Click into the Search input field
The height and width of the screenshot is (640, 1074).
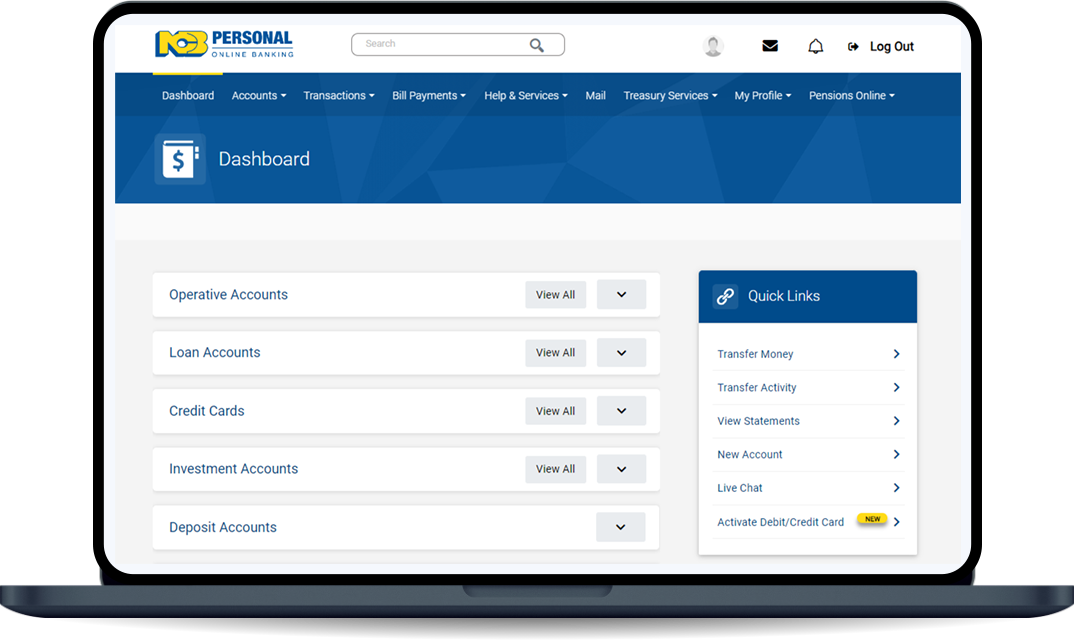click(440, 44)
